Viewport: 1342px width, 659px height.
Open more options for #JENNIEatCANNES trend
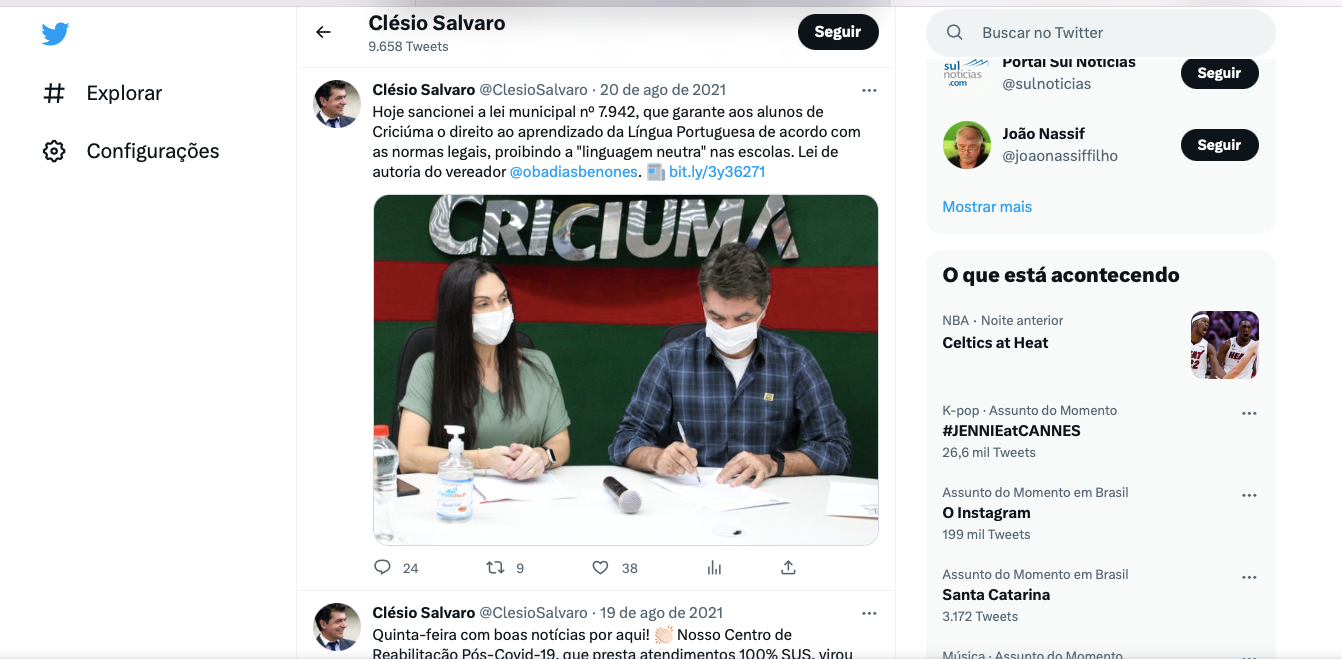point(1249,413)
